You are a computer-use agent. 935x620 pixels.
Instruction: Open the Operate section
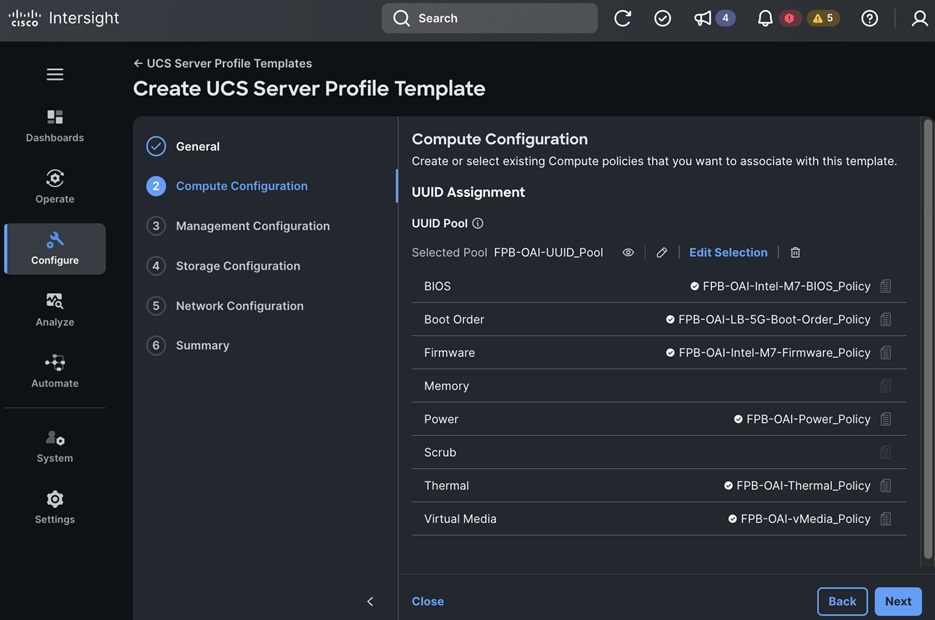point(55,187)
